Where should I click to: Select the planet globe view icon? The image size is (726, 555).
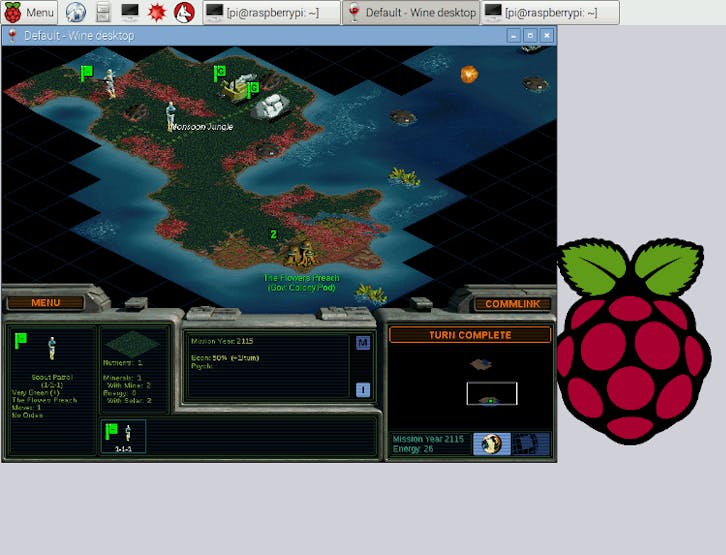(x=492, y=443)
